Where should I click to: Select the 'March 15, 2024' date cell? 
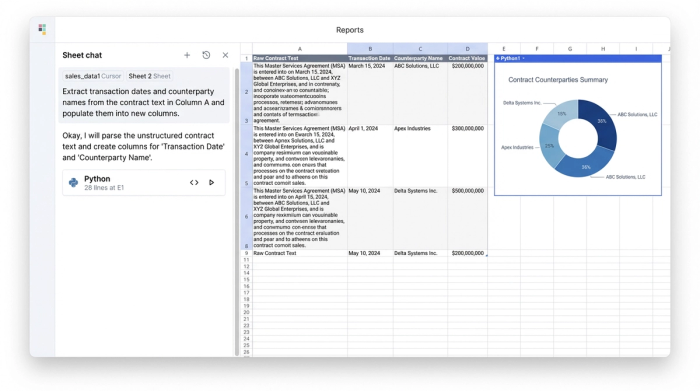(x=370, y=93)
